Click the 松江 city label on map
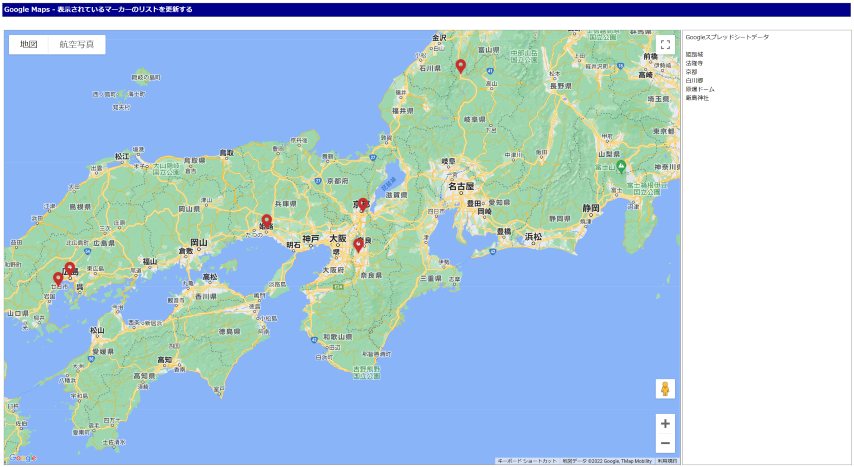 coord(122,156)
